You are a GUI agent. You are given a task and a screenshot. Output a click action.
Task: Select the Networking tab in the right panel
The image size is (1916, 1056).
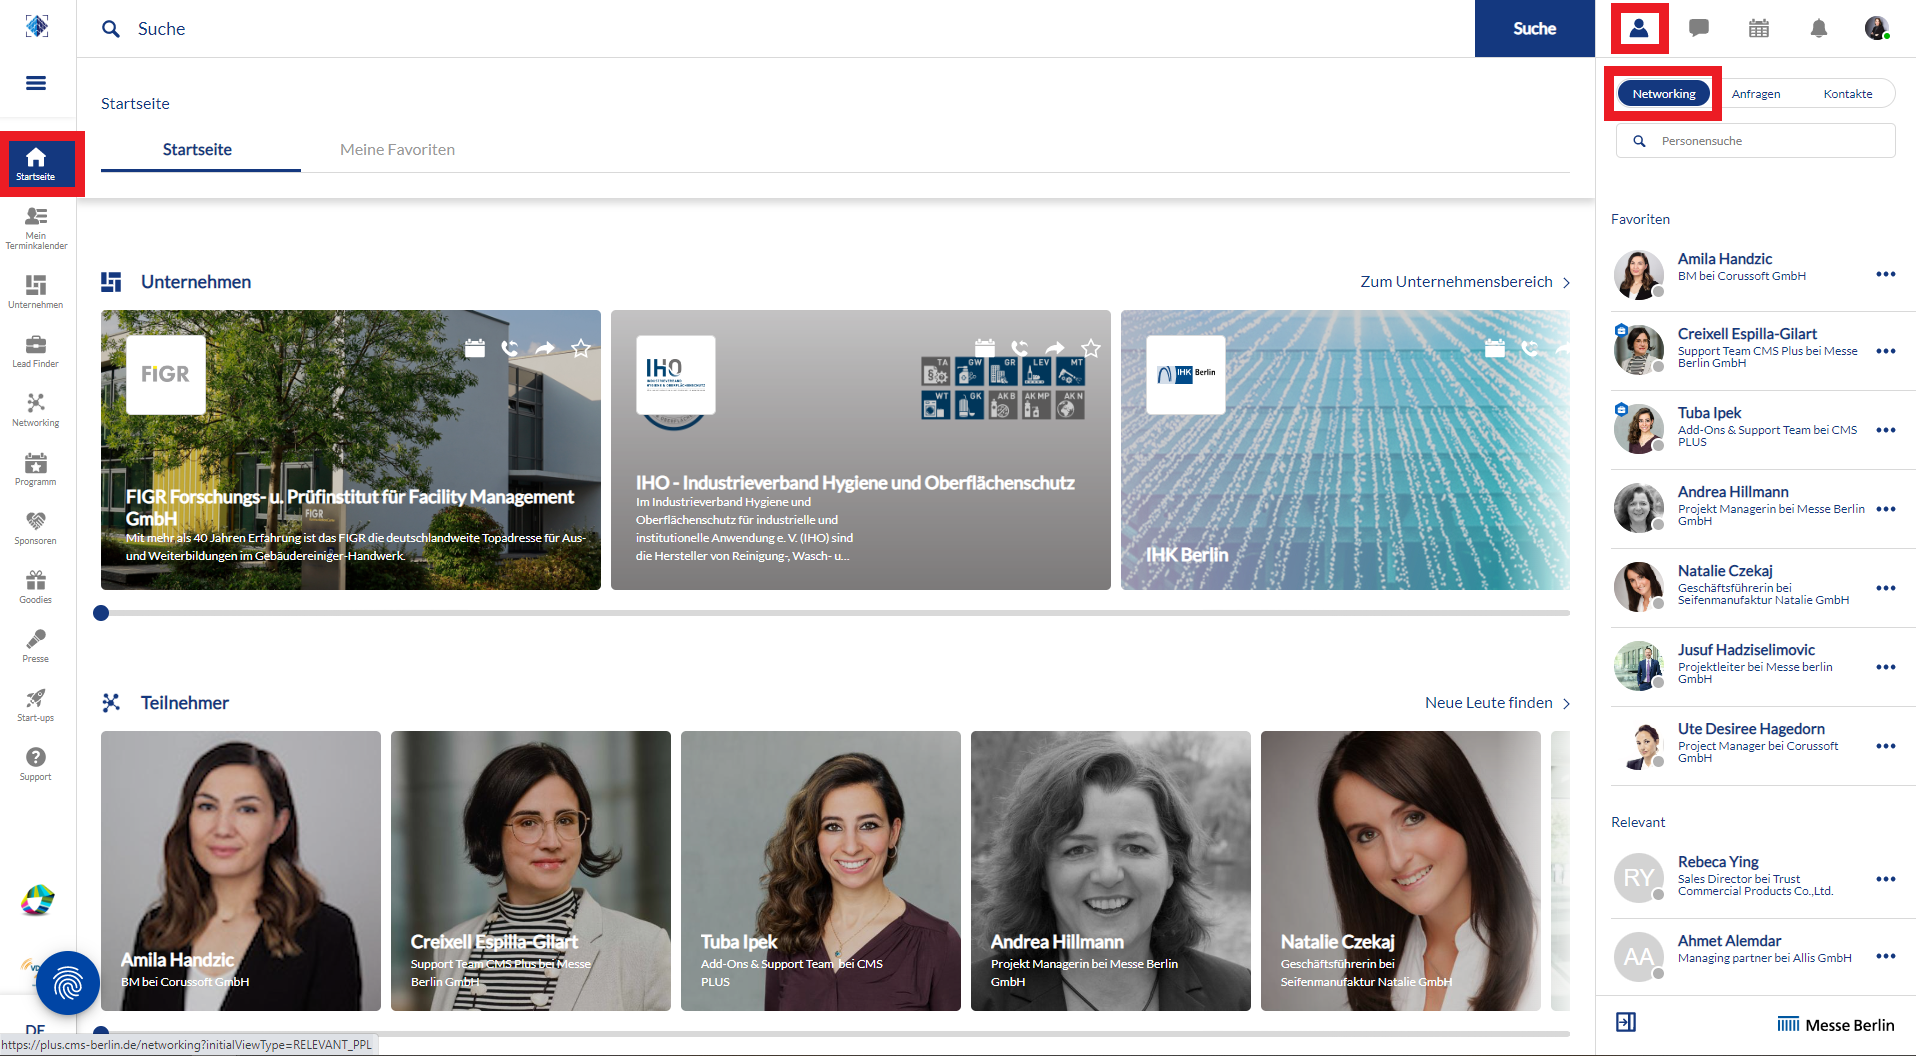point(1664,94)
